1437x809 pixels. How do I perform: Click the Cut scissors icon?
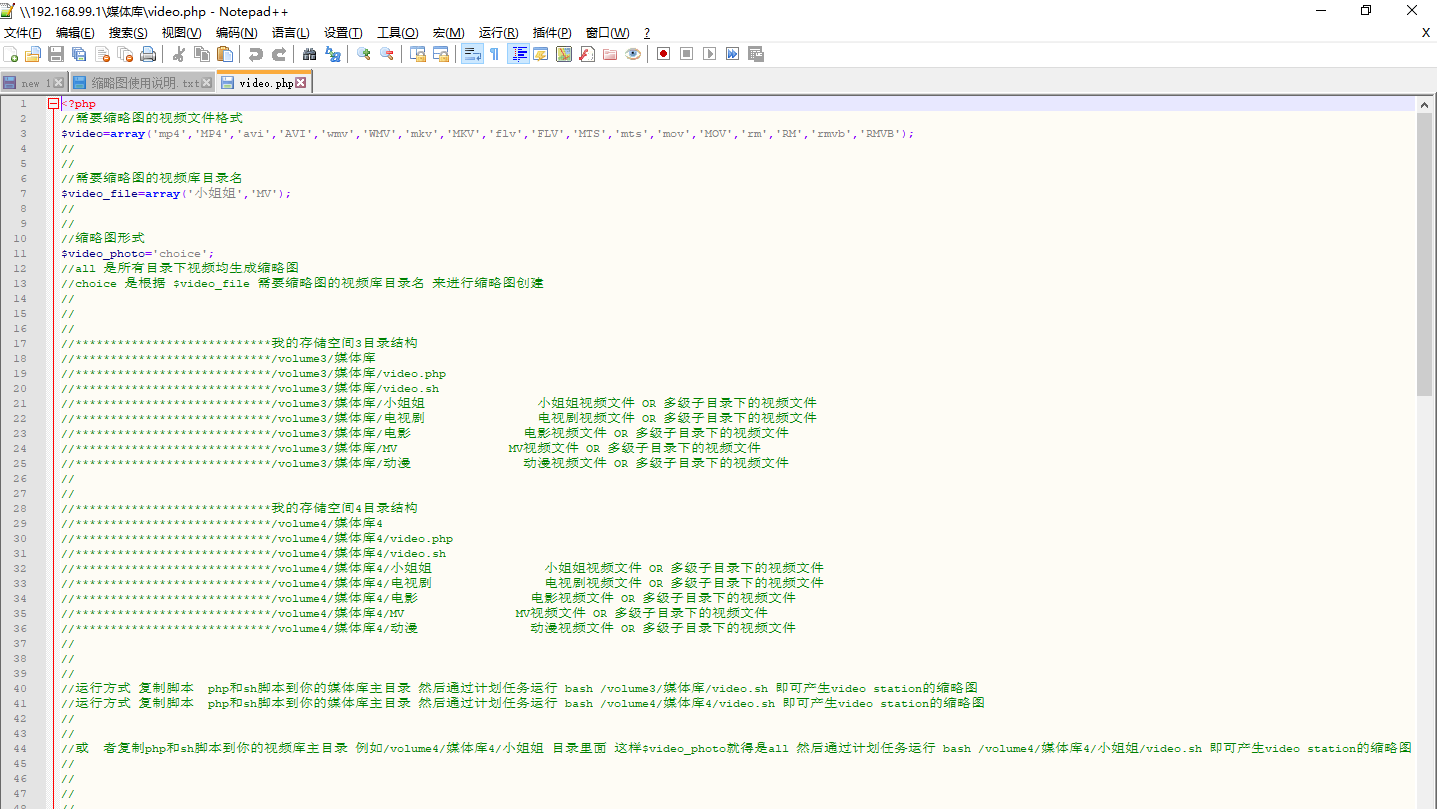coord(179,54)
